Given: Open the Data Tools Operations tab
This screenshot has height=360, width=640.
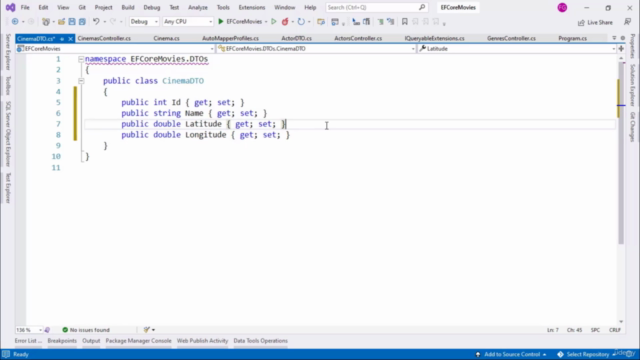Looking at the screenshot, I should [260, 341].
